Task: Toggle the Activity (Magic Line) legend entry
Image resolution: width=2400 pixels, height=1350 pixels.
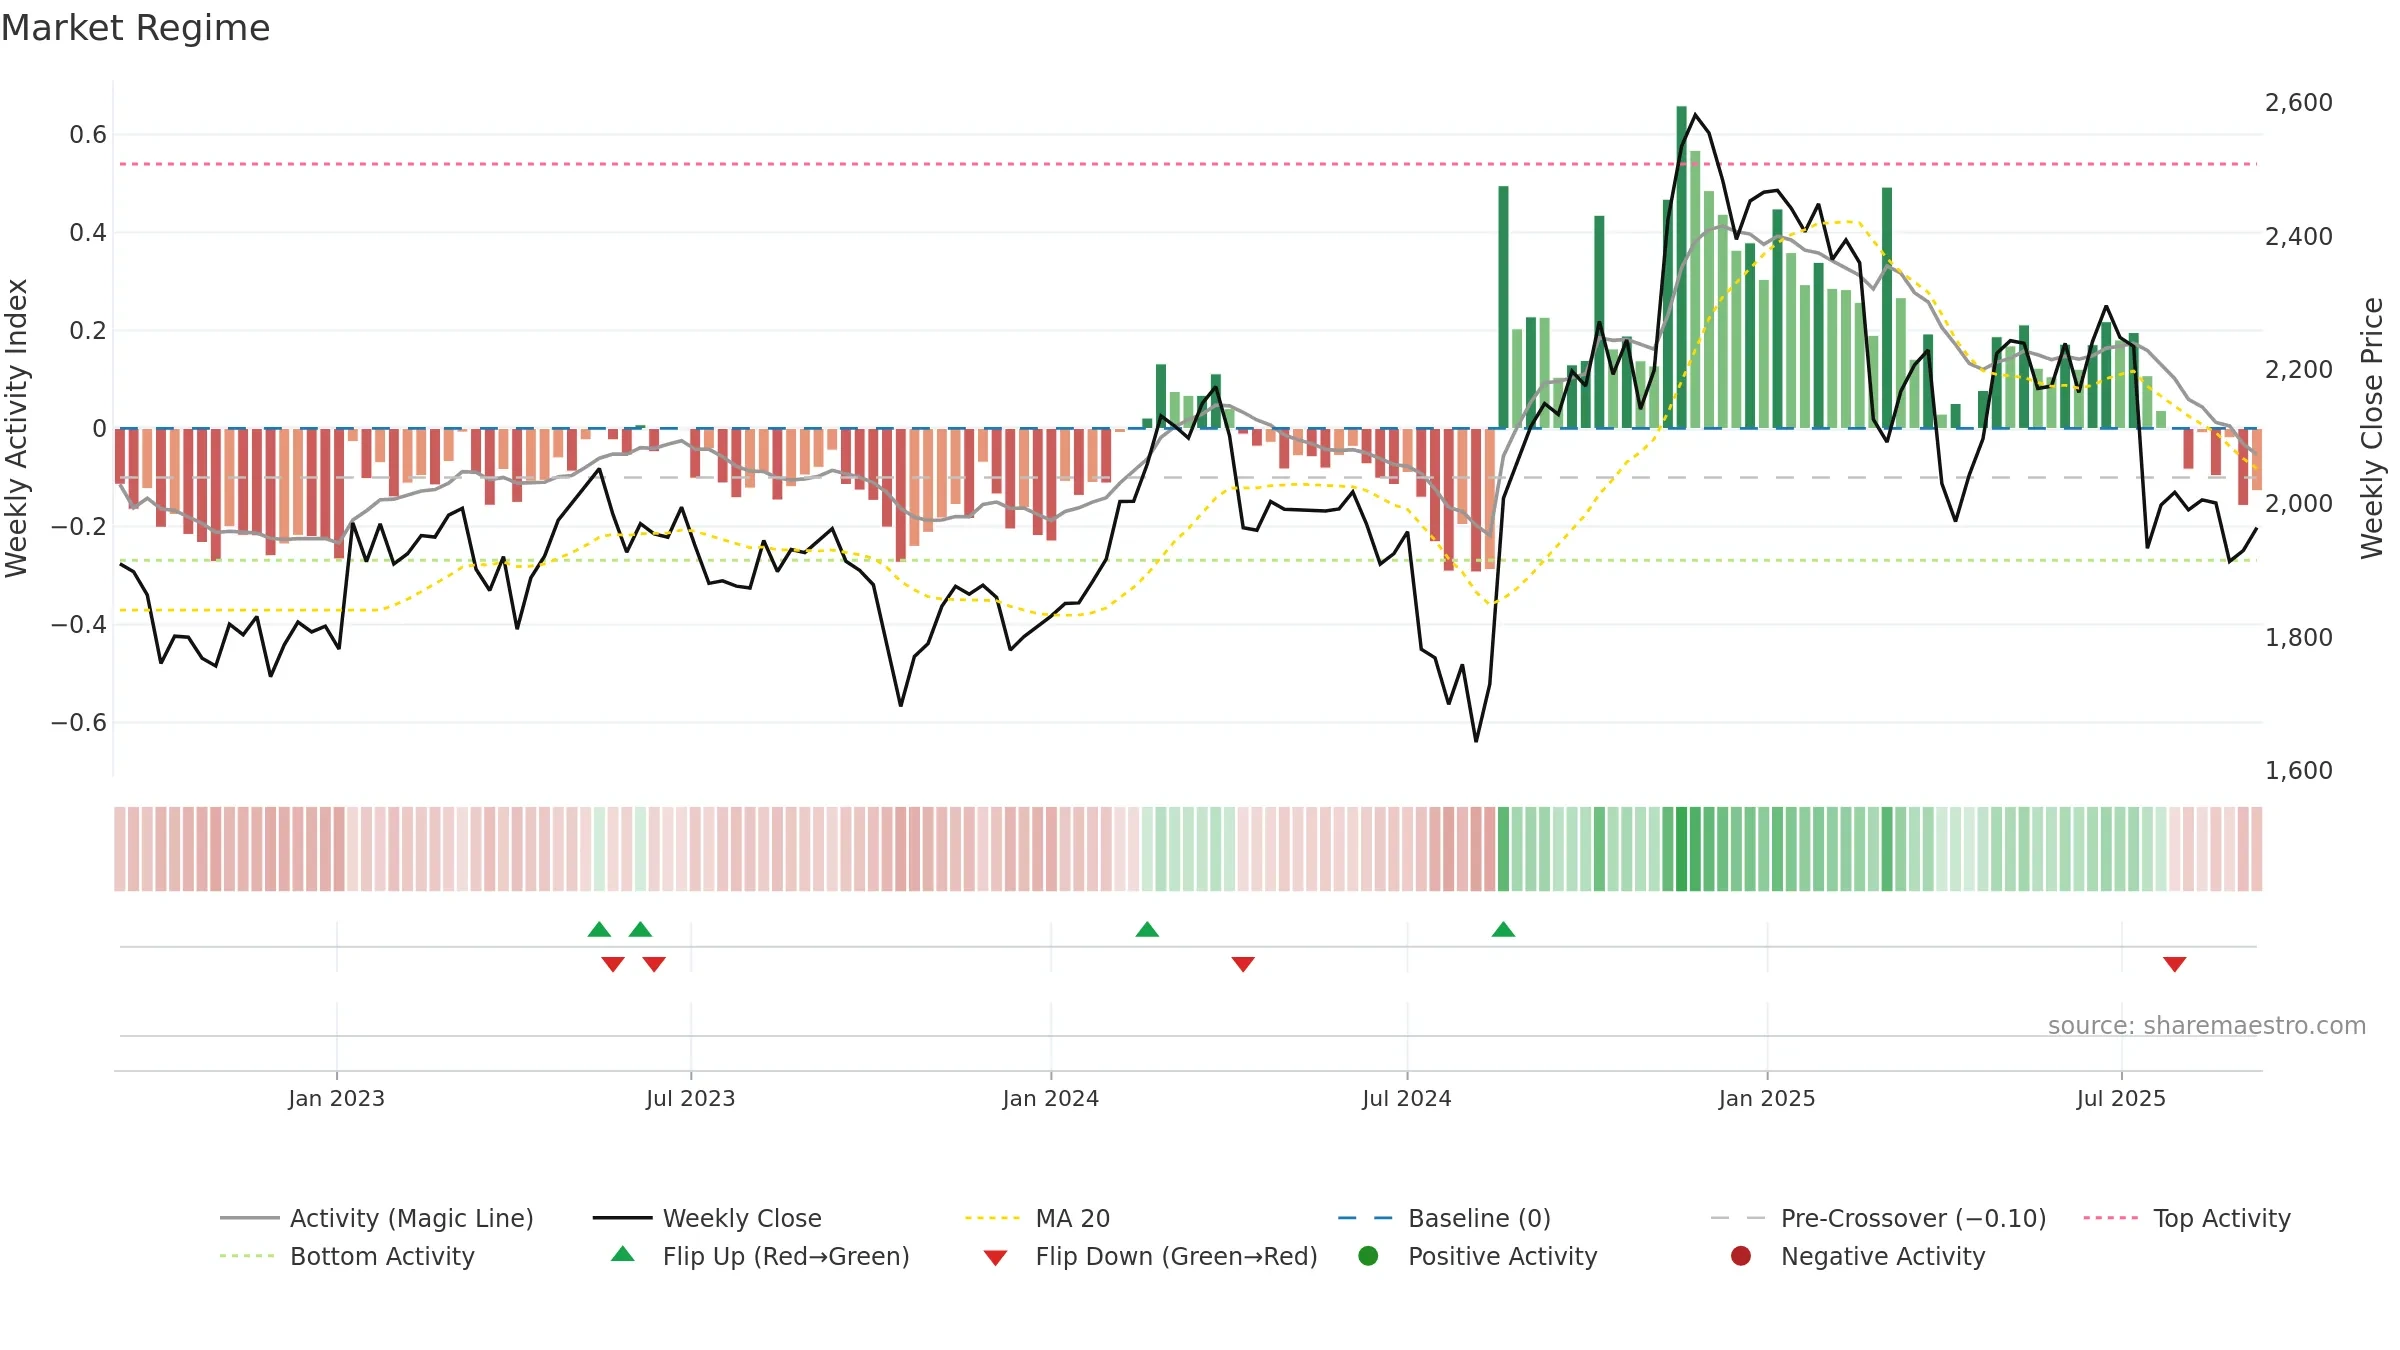Action: [377, 1218]
